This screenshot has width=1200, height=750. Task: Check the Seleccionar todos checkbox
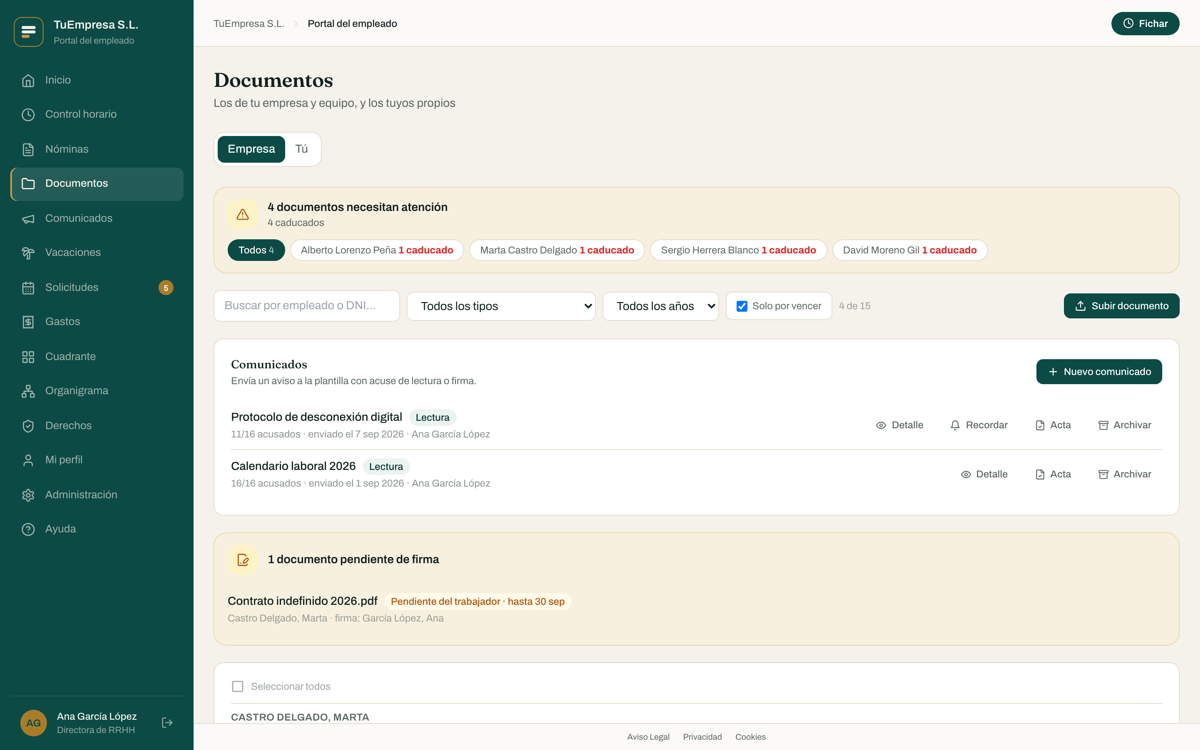pyautogui.click(x=237, y=686)
